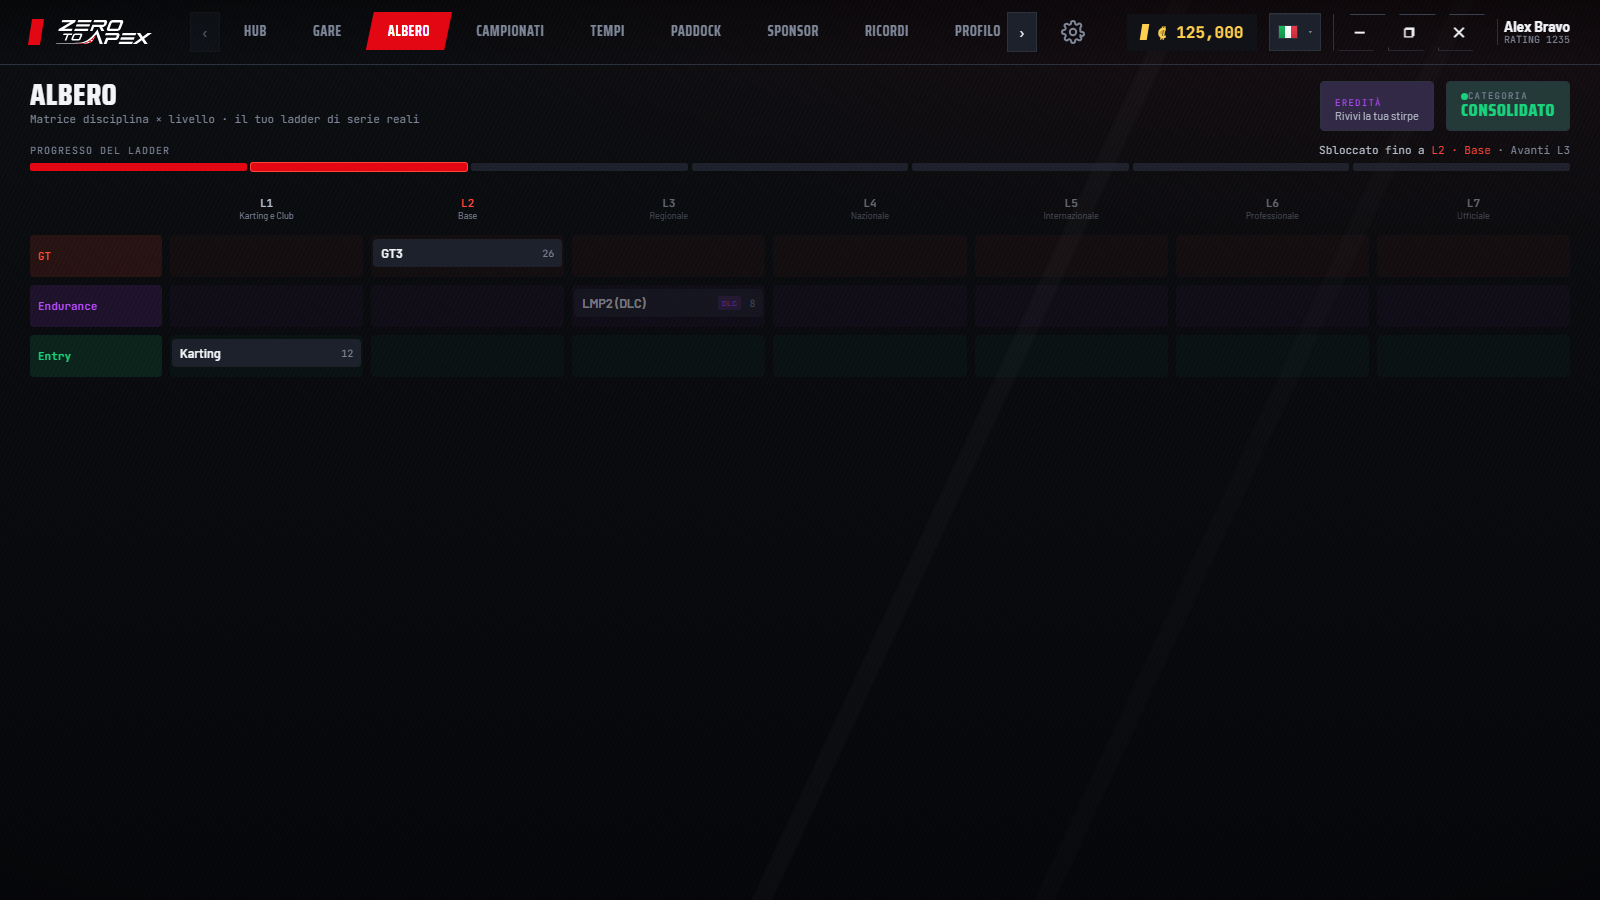
Task: Open the settings gear icon
Action: click(x=1073, y=32)
